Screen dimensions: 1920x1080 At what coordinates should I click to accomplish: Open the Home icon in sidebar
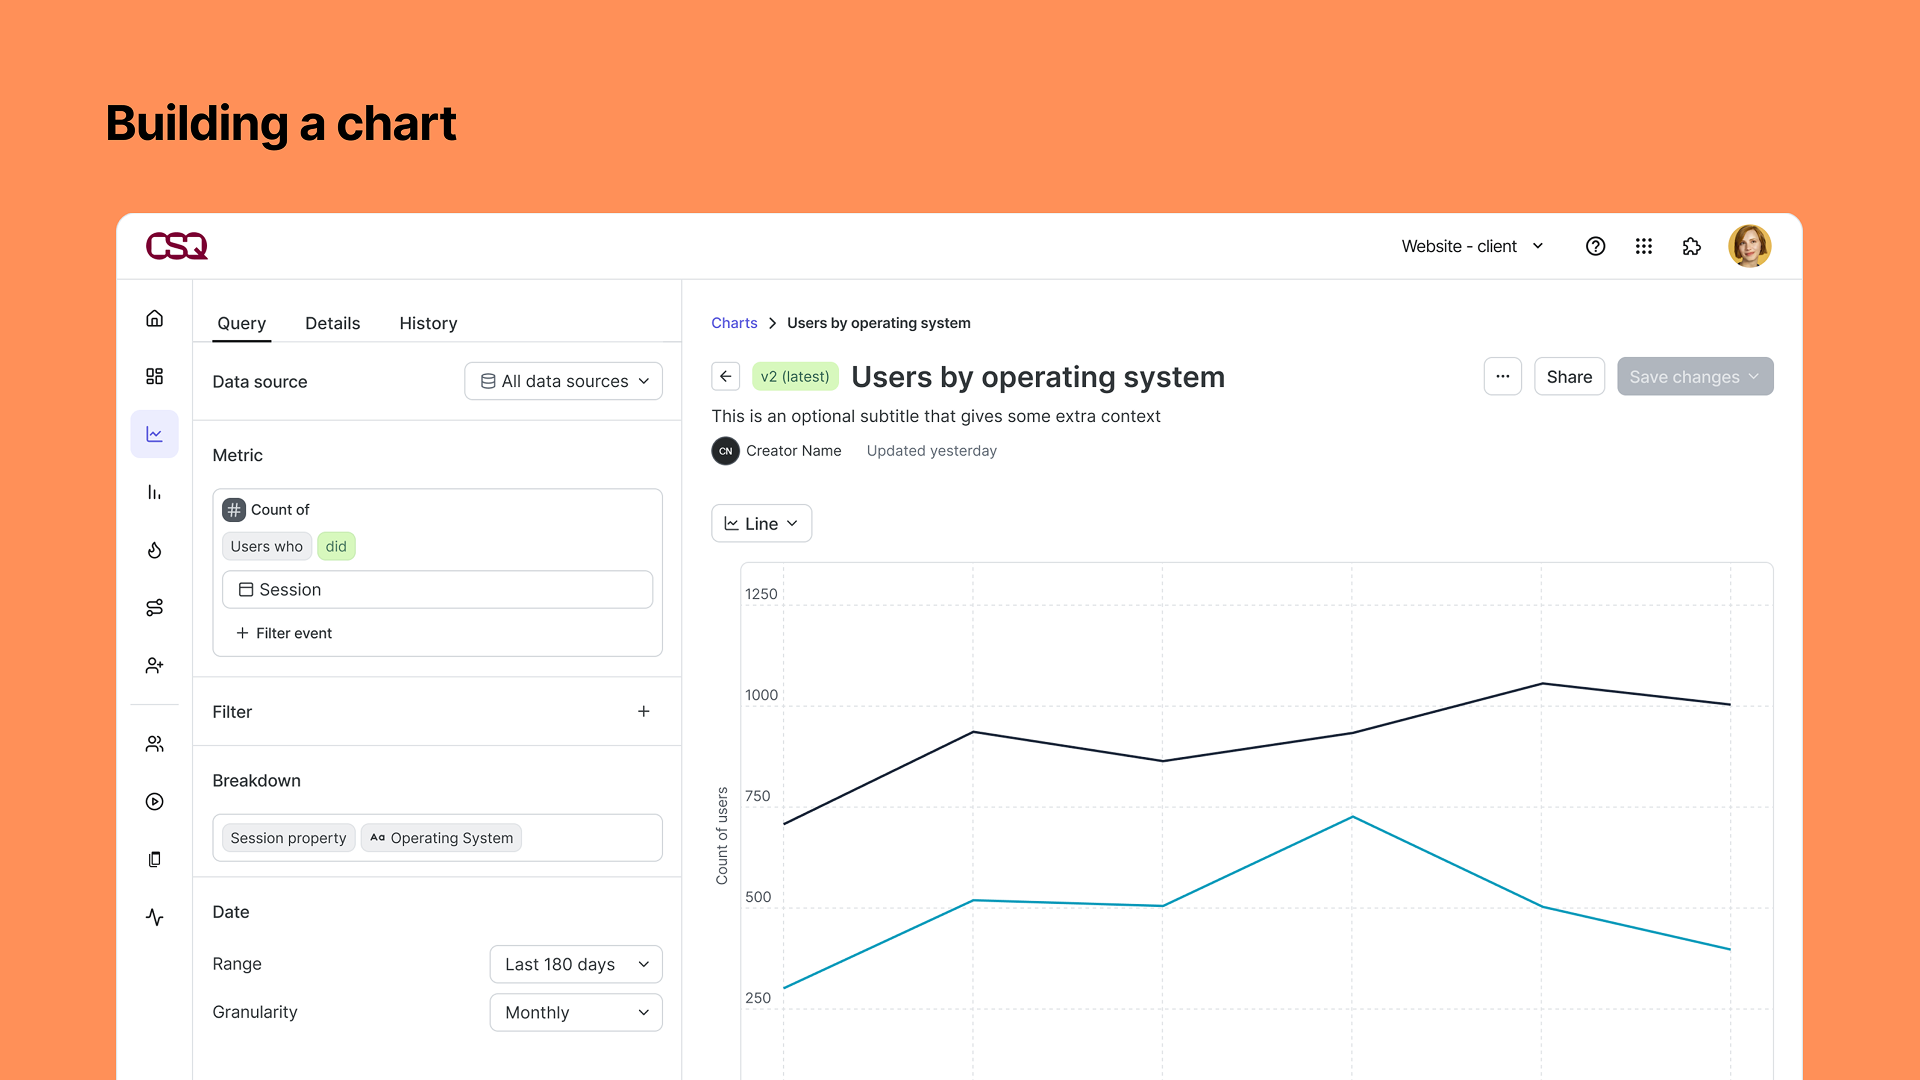[154, 318]
